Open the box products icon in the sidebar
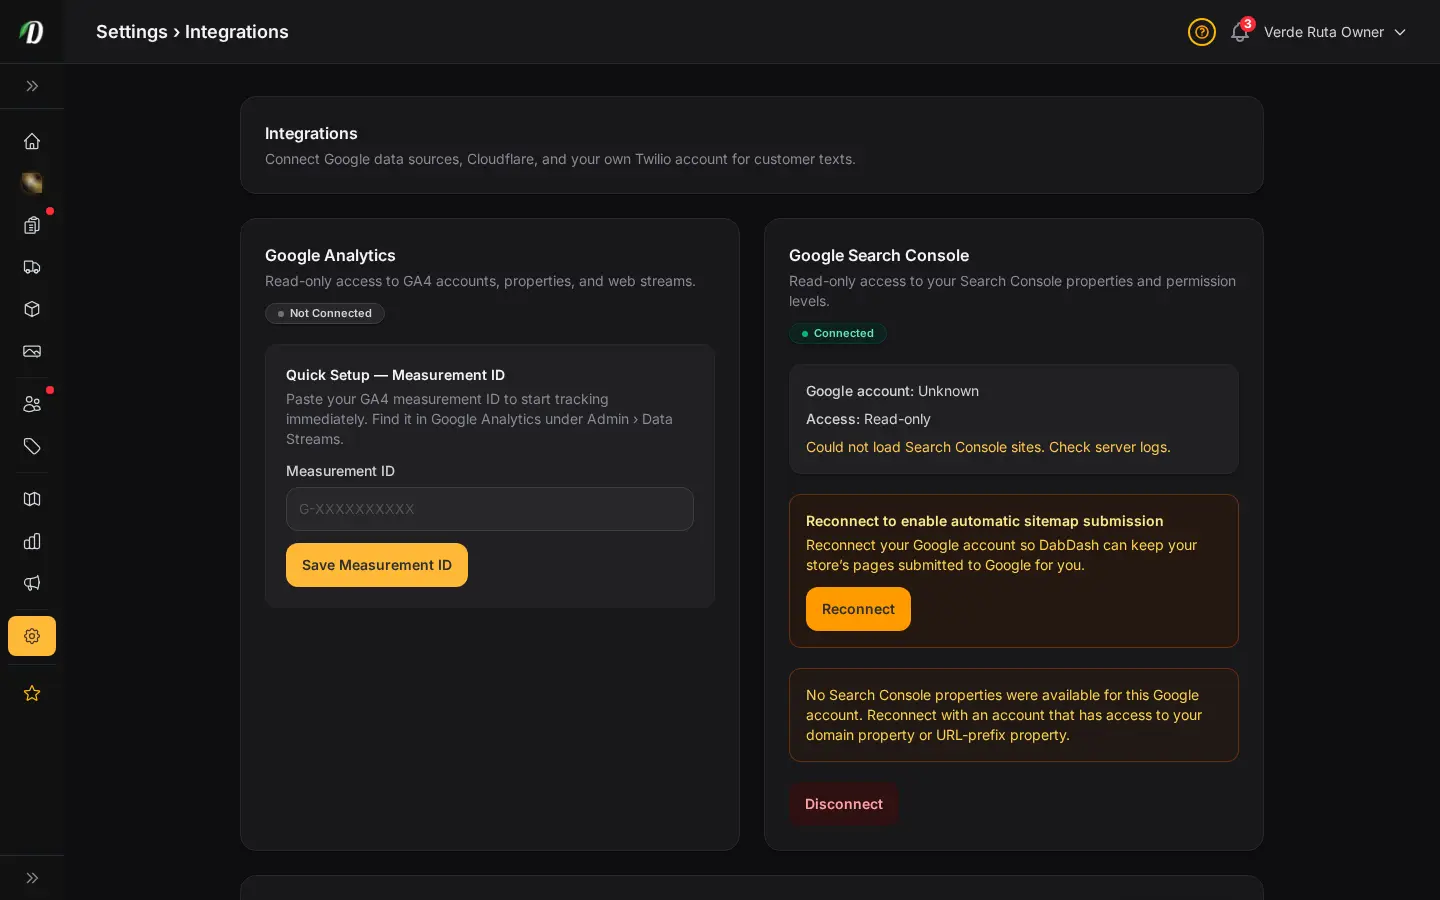Viewport: 1440px width, 900px height. (x=32, y=309)
